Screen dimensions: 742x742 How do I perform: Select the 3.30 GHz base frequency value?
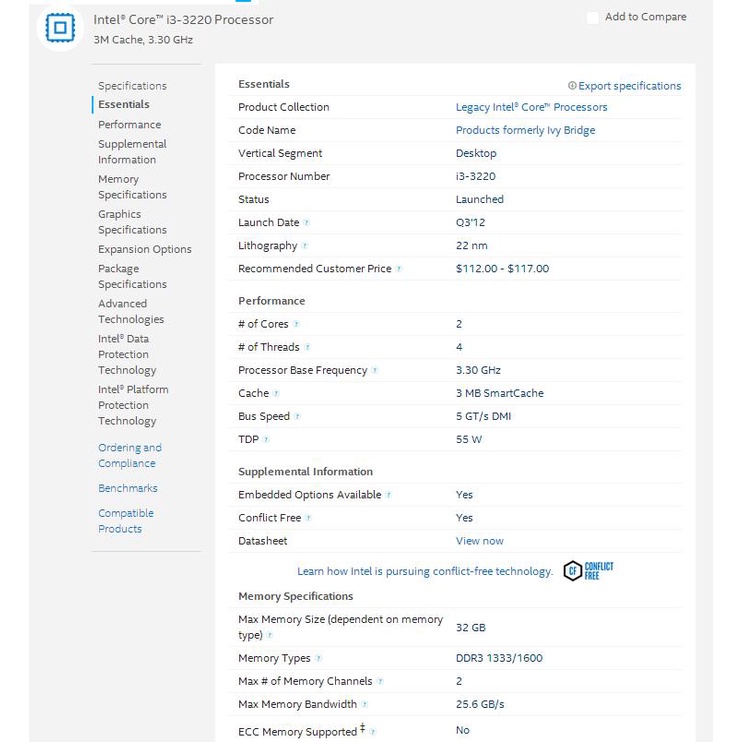(478, 370)
